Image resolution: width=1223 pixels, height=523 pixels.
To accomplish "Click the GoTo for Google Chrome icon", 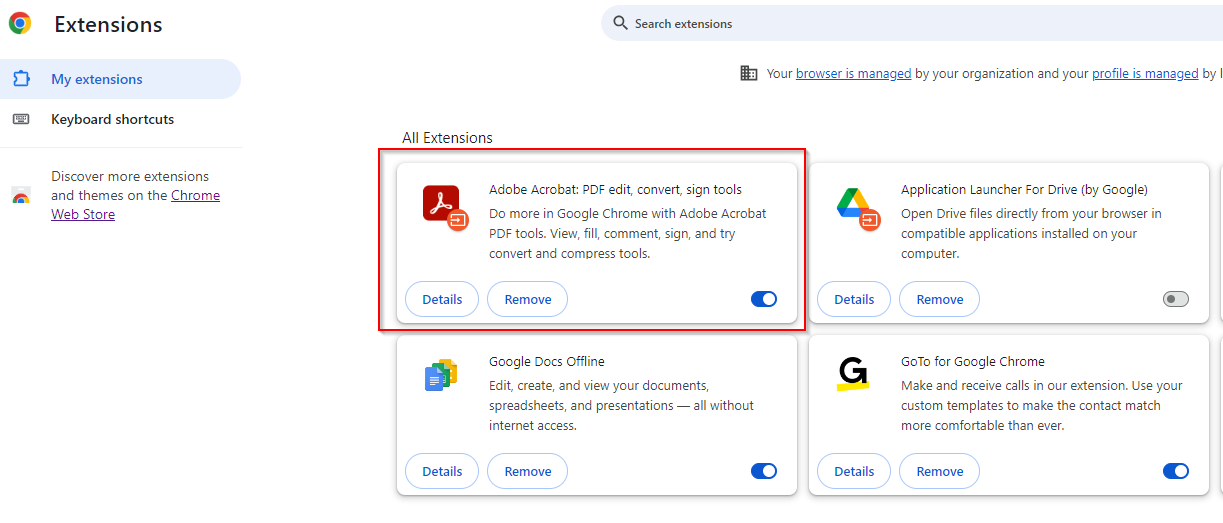I will pos(853,374).
